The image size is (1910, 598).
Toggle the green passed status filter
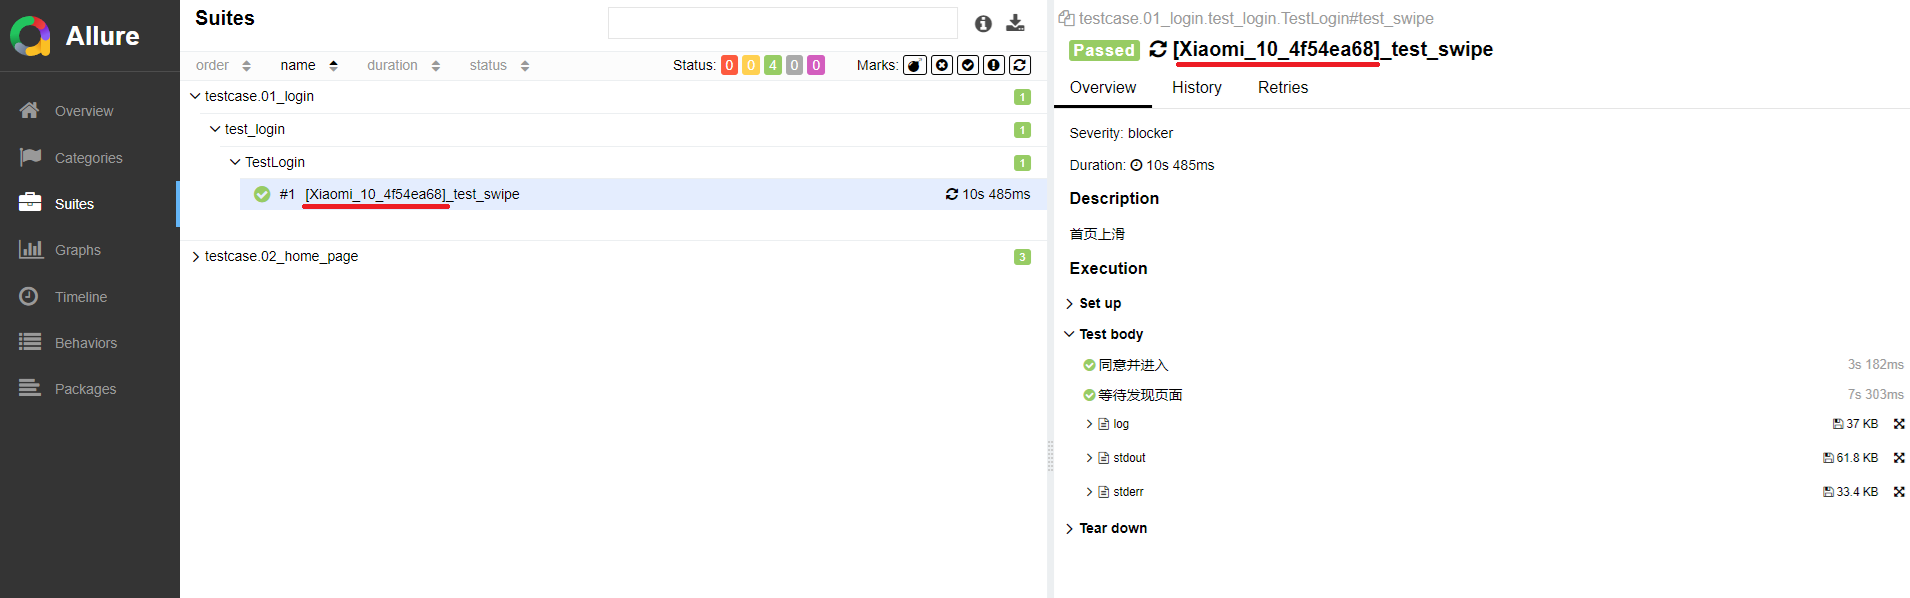pos(773,65)
